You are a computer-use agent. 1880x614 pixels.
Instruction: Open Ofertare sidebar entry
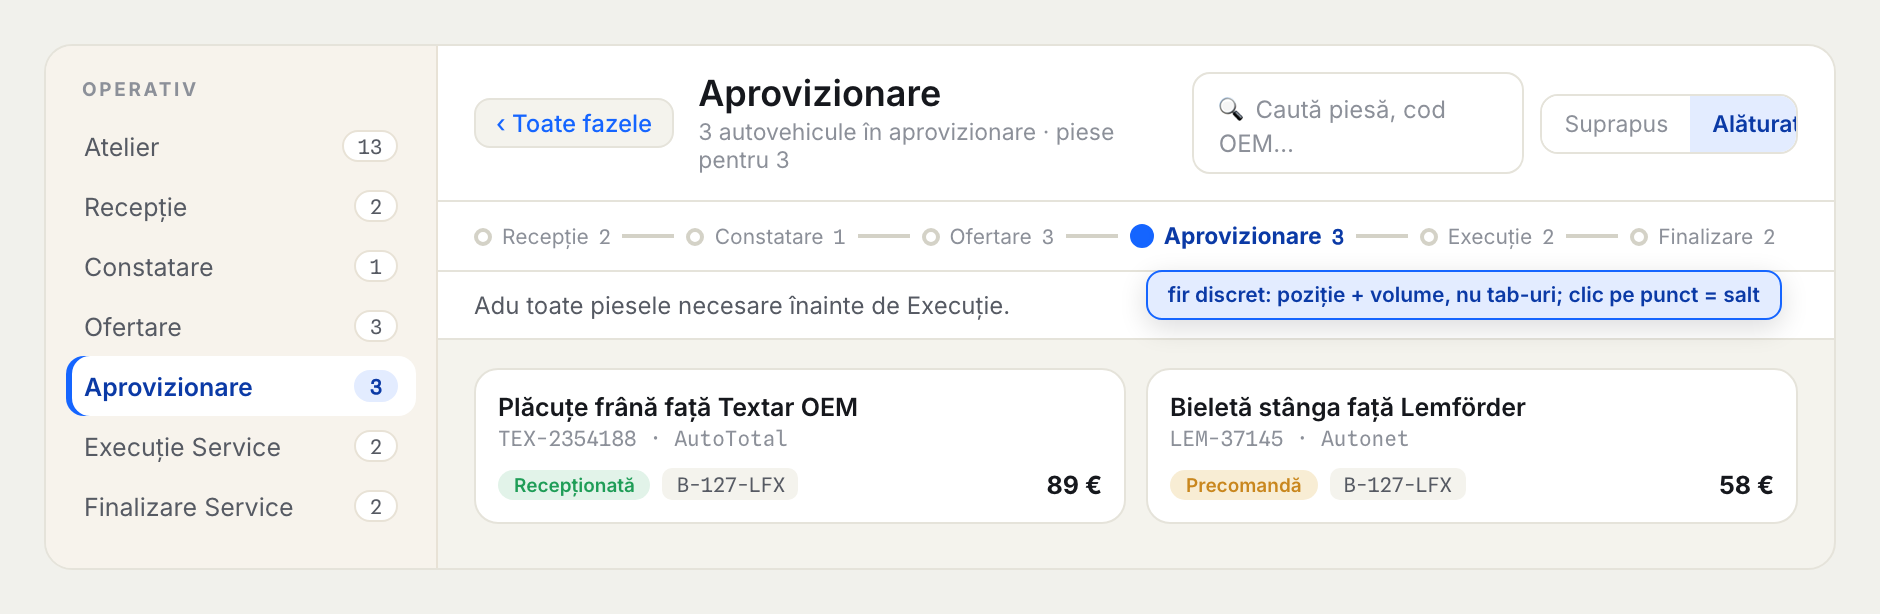(x=241, y=327)
